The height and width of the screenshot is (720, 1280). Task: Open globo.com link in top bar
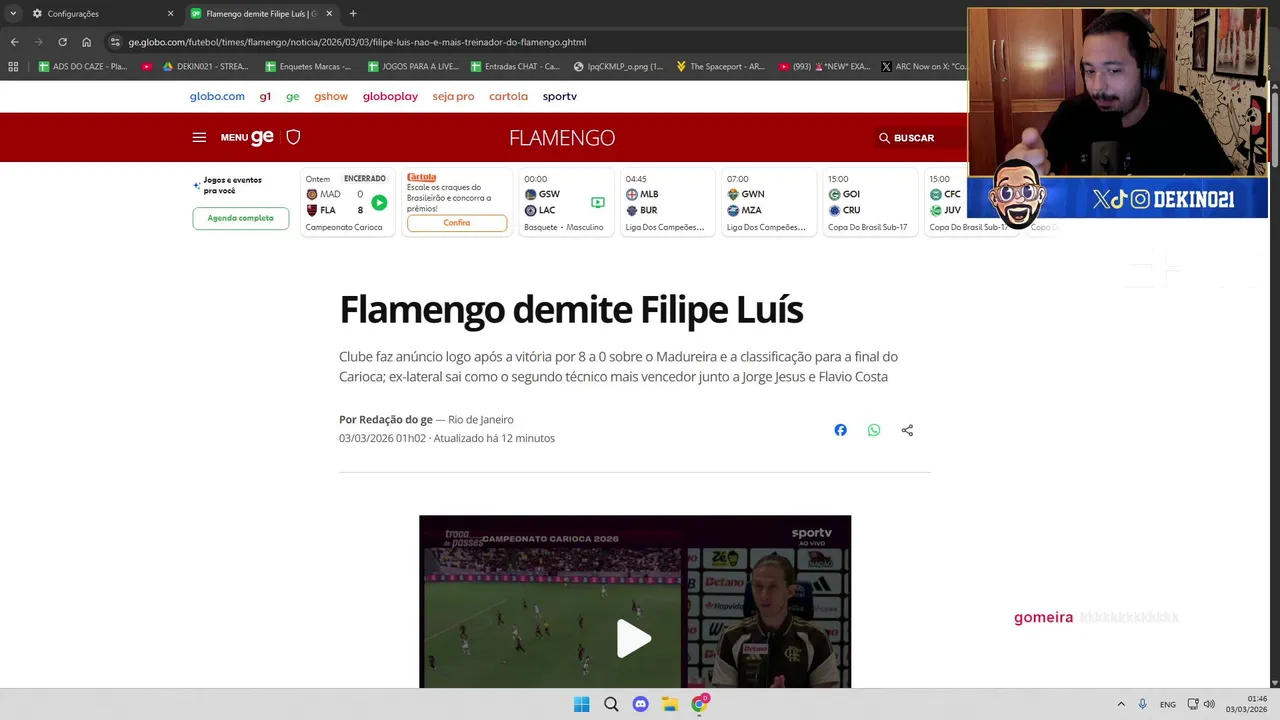(217, 96)
